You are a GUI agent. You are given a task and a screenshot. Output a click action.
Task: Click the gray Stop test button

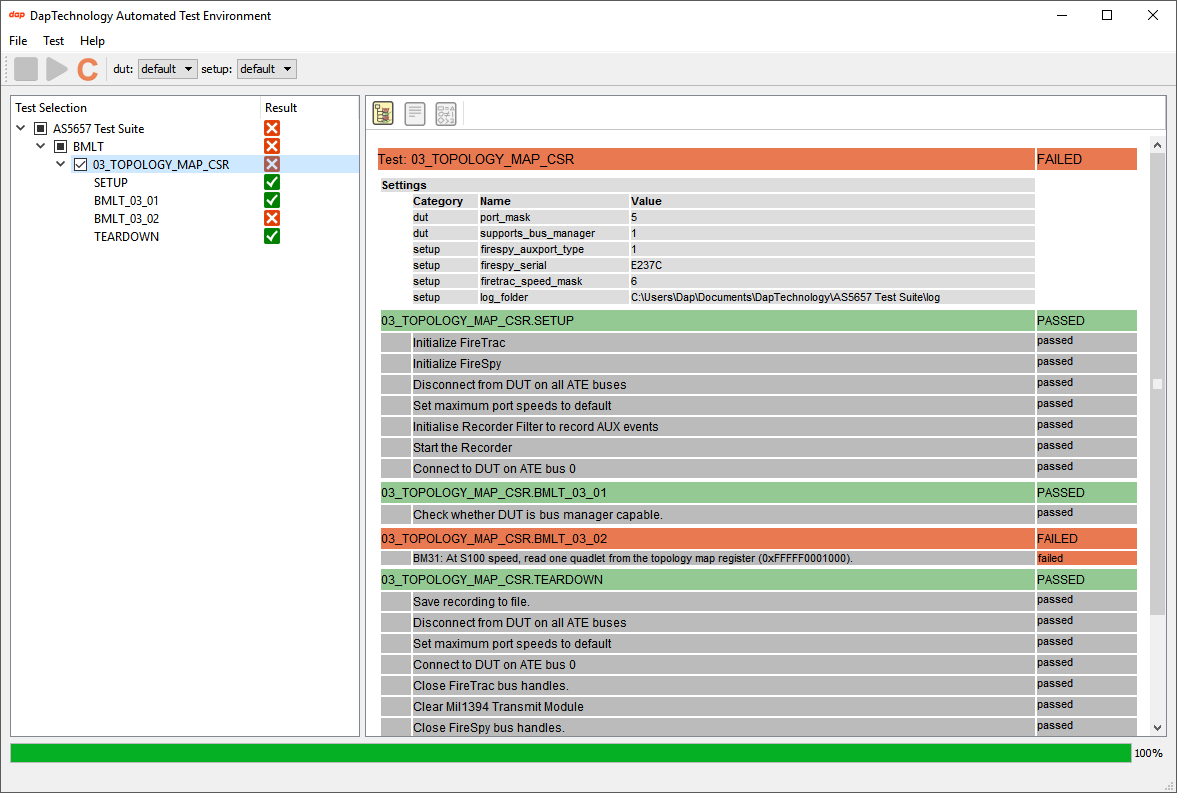26,69
